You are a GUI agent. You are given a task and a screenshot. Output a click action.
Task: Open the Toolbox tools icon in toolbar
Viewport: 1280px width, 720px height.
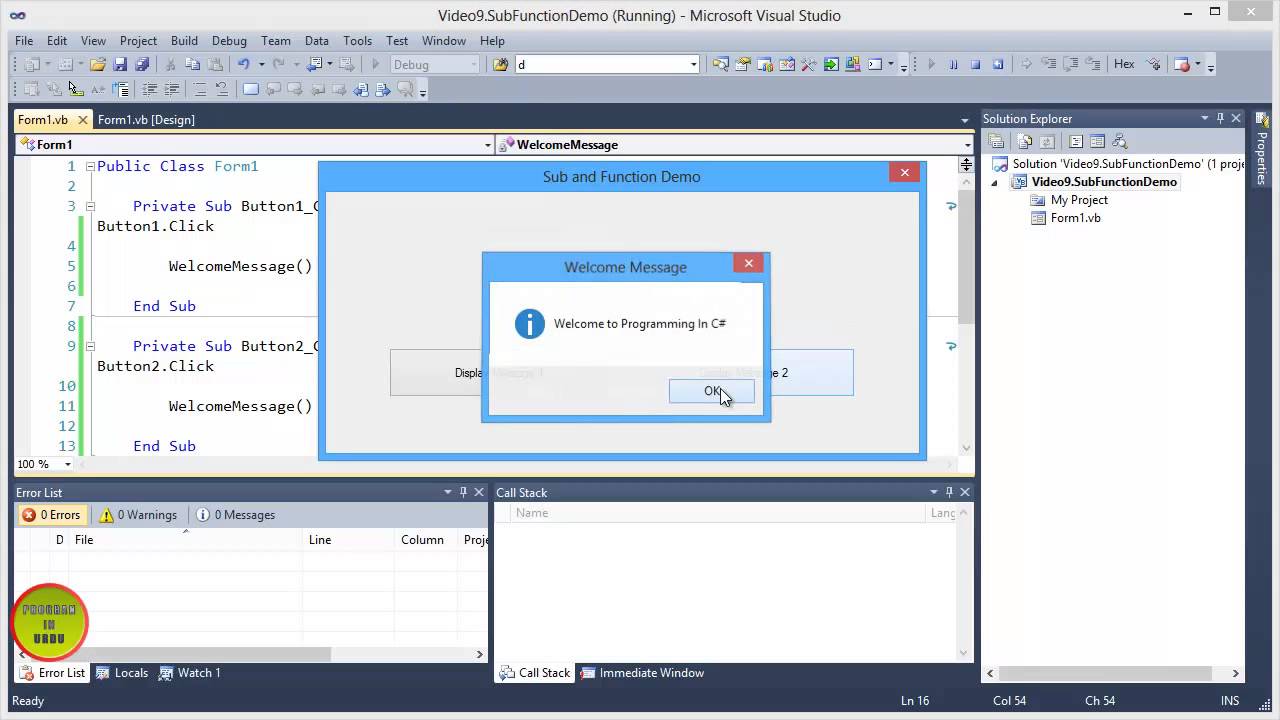[808, 64]
